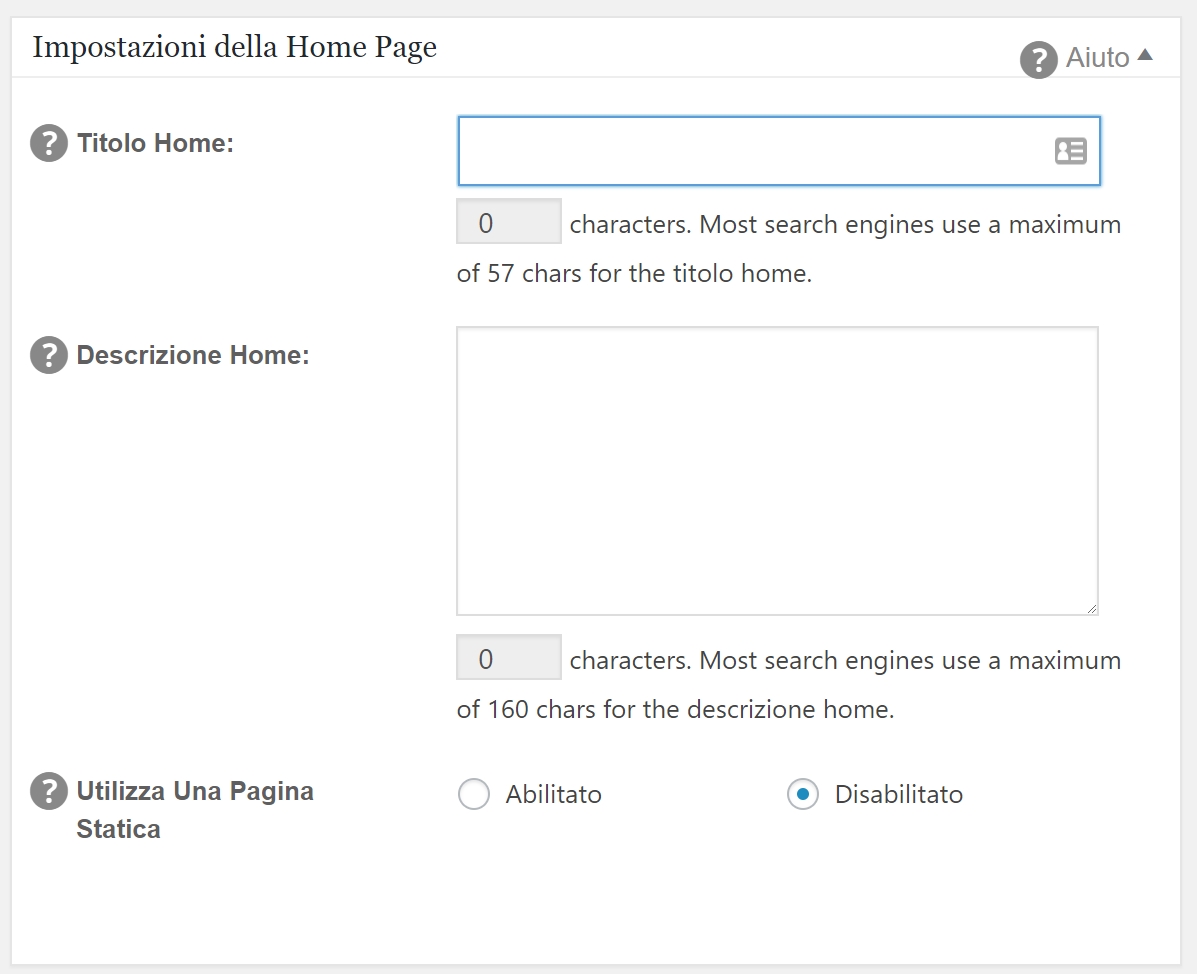This screenshot has width=1197, height=974.
Task: Click help icon for Utilizza Una Pagina Statica
Action: point(49,791)
